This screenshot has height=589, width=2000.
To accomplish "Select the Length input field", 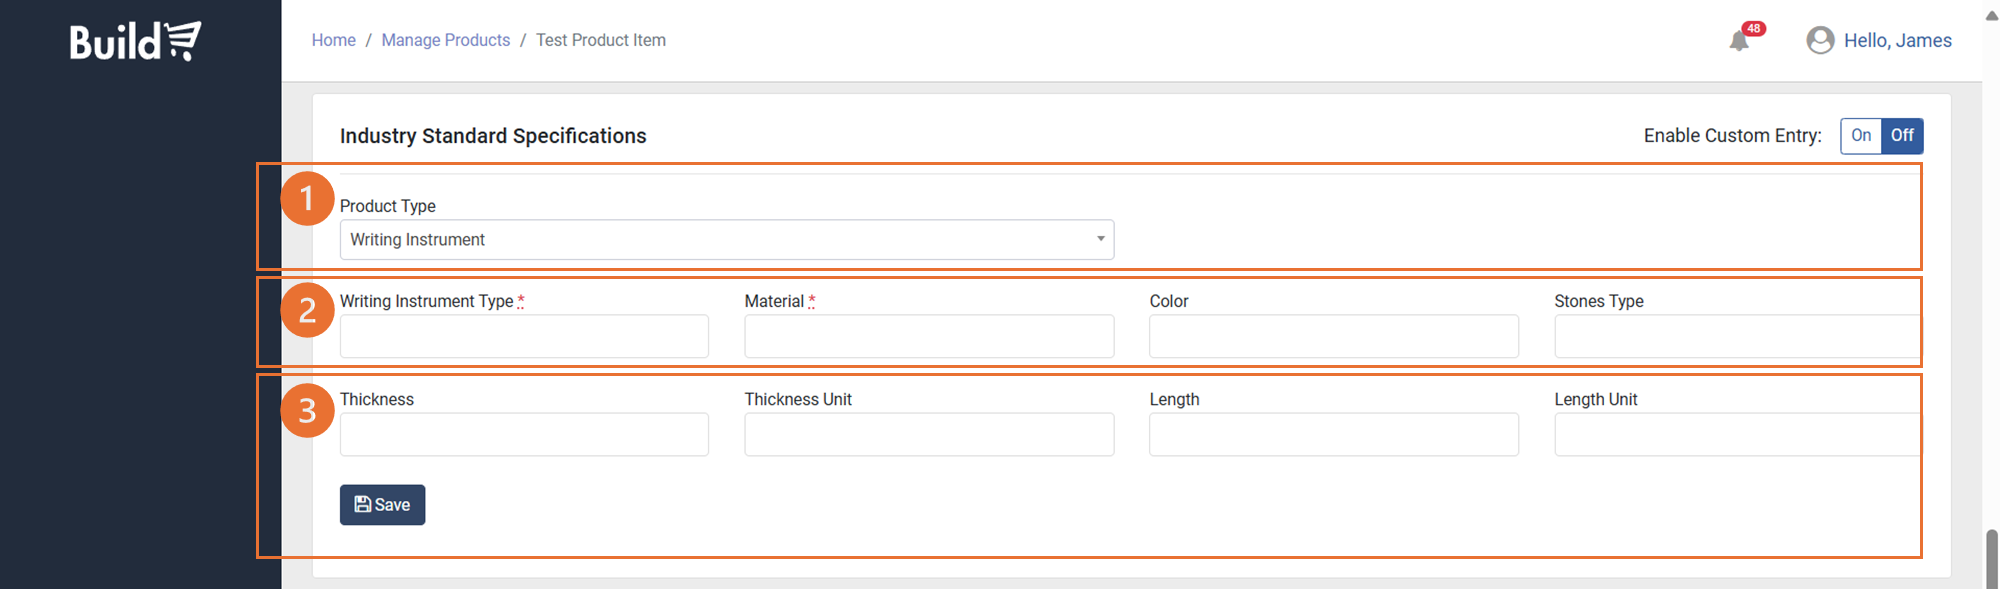I will (x=1333, y=435).
